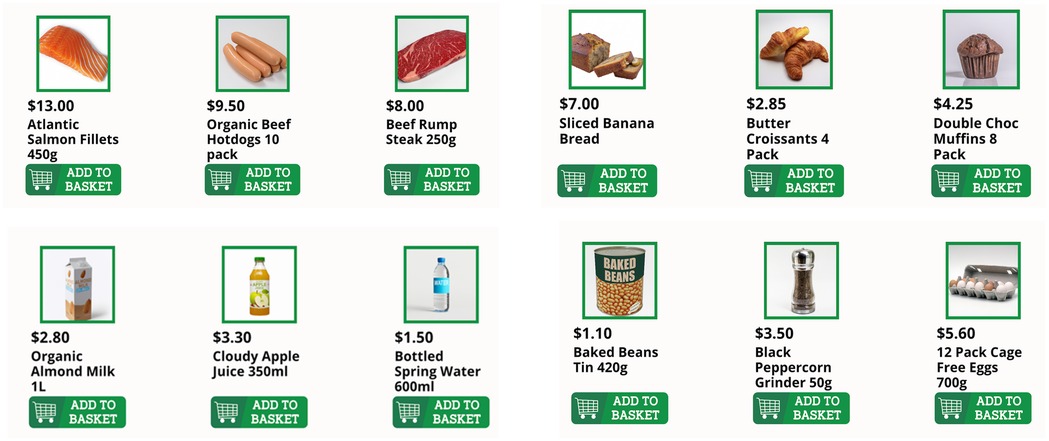The height and width of the screenshot is (441, 1049).
Task: Open the Cloudy Apple Juice bottle image
Action: 259,284
